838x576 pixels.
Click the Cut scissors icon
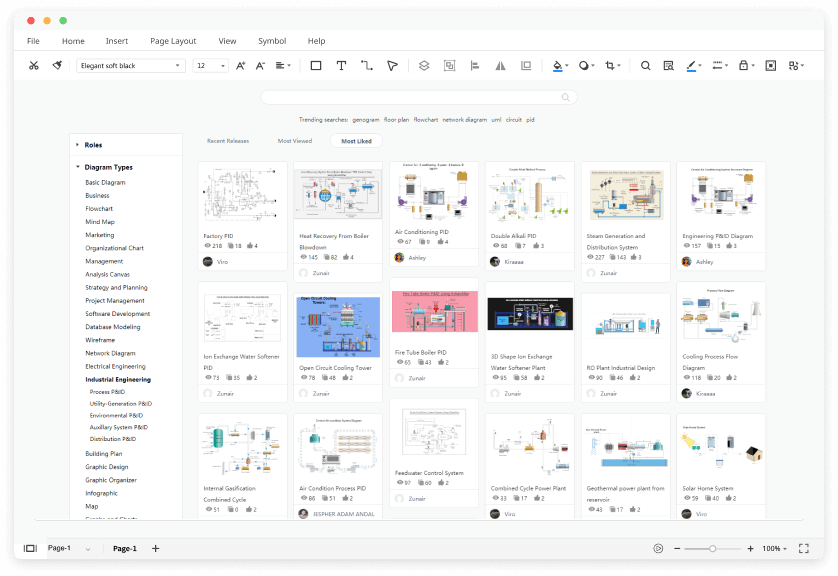point(34,66)
